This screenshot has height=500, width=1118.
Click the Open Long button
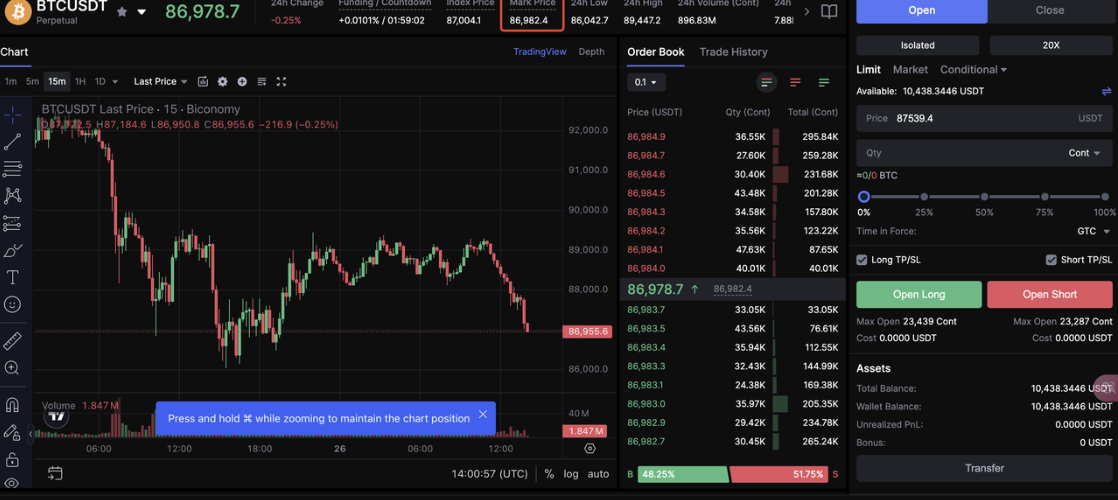point(918,294)
